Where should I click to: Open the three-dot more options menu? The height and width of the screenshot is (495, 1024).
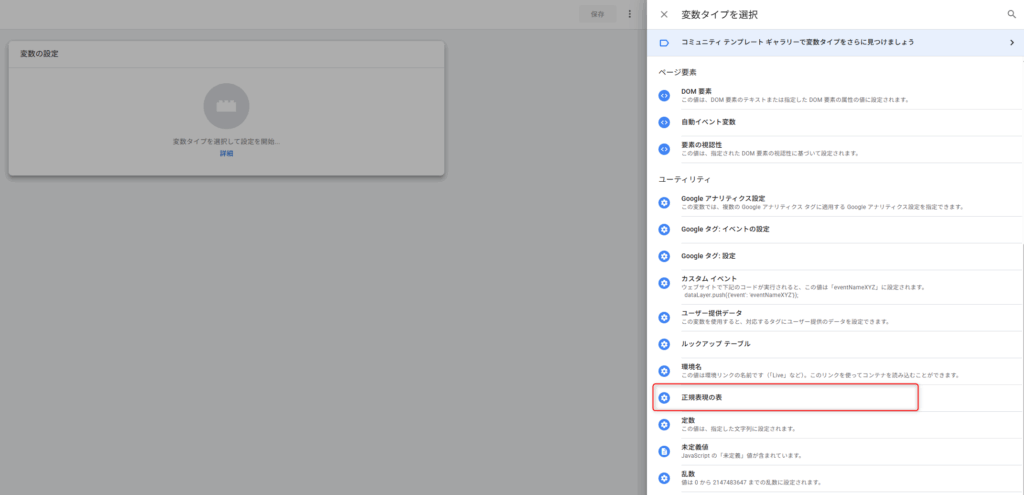pos(629,14)
